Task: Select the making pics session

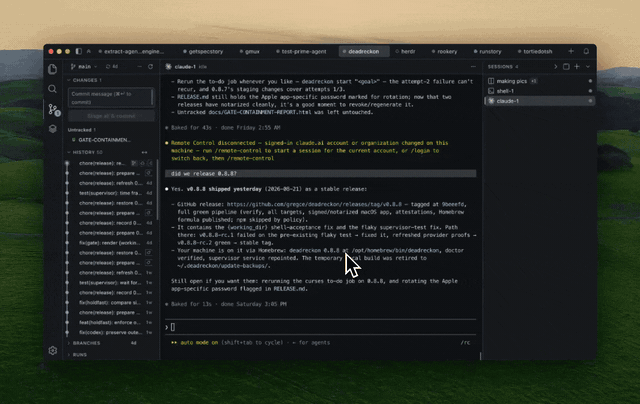Action: click(539, 81)
